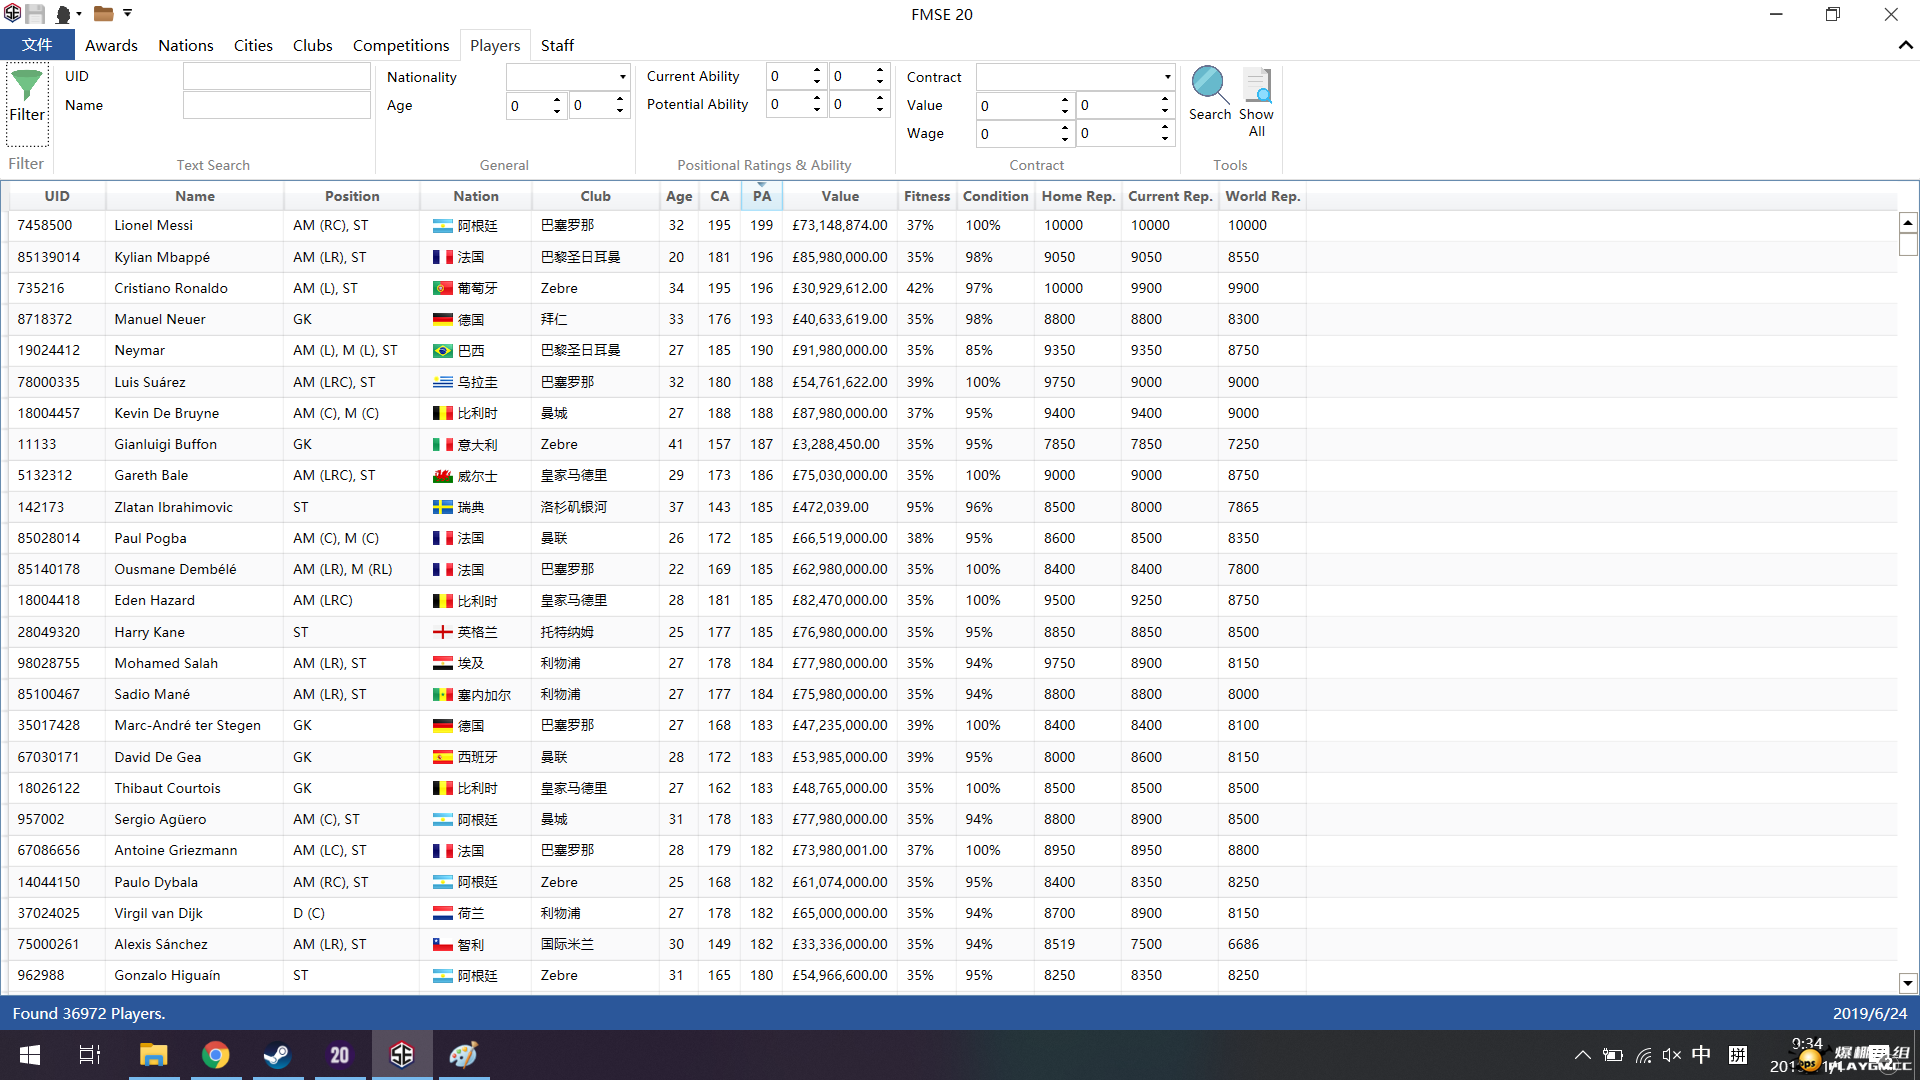Image resolution: width=1920 pixels, height=1080 pixels.
Task: Sort table by Club column header
Action: (x=595, y=196)
